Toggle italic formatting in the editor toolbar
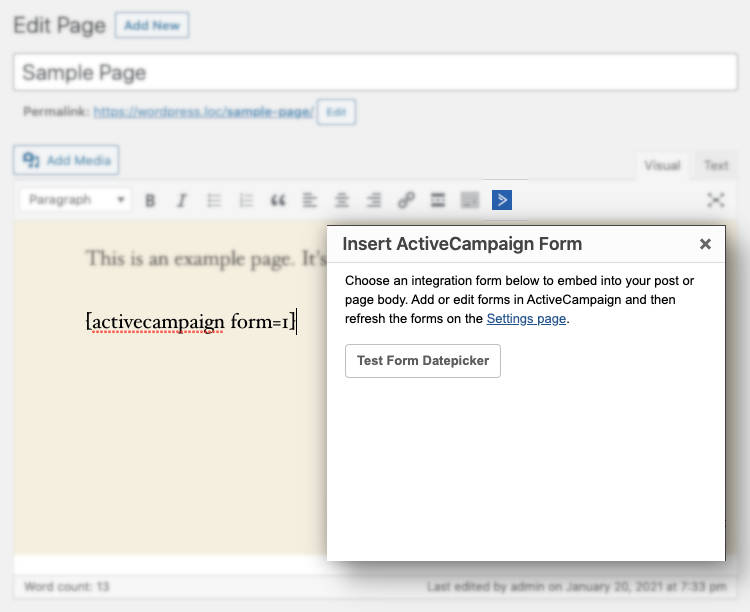The width and height of the screenshot is (750, 612). pyautogui.click(x=182, y=200)
